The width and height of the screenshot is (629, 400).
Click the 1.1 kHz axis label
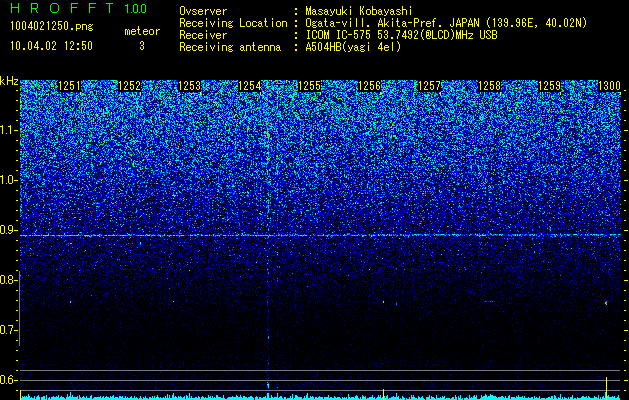(8, 130)
